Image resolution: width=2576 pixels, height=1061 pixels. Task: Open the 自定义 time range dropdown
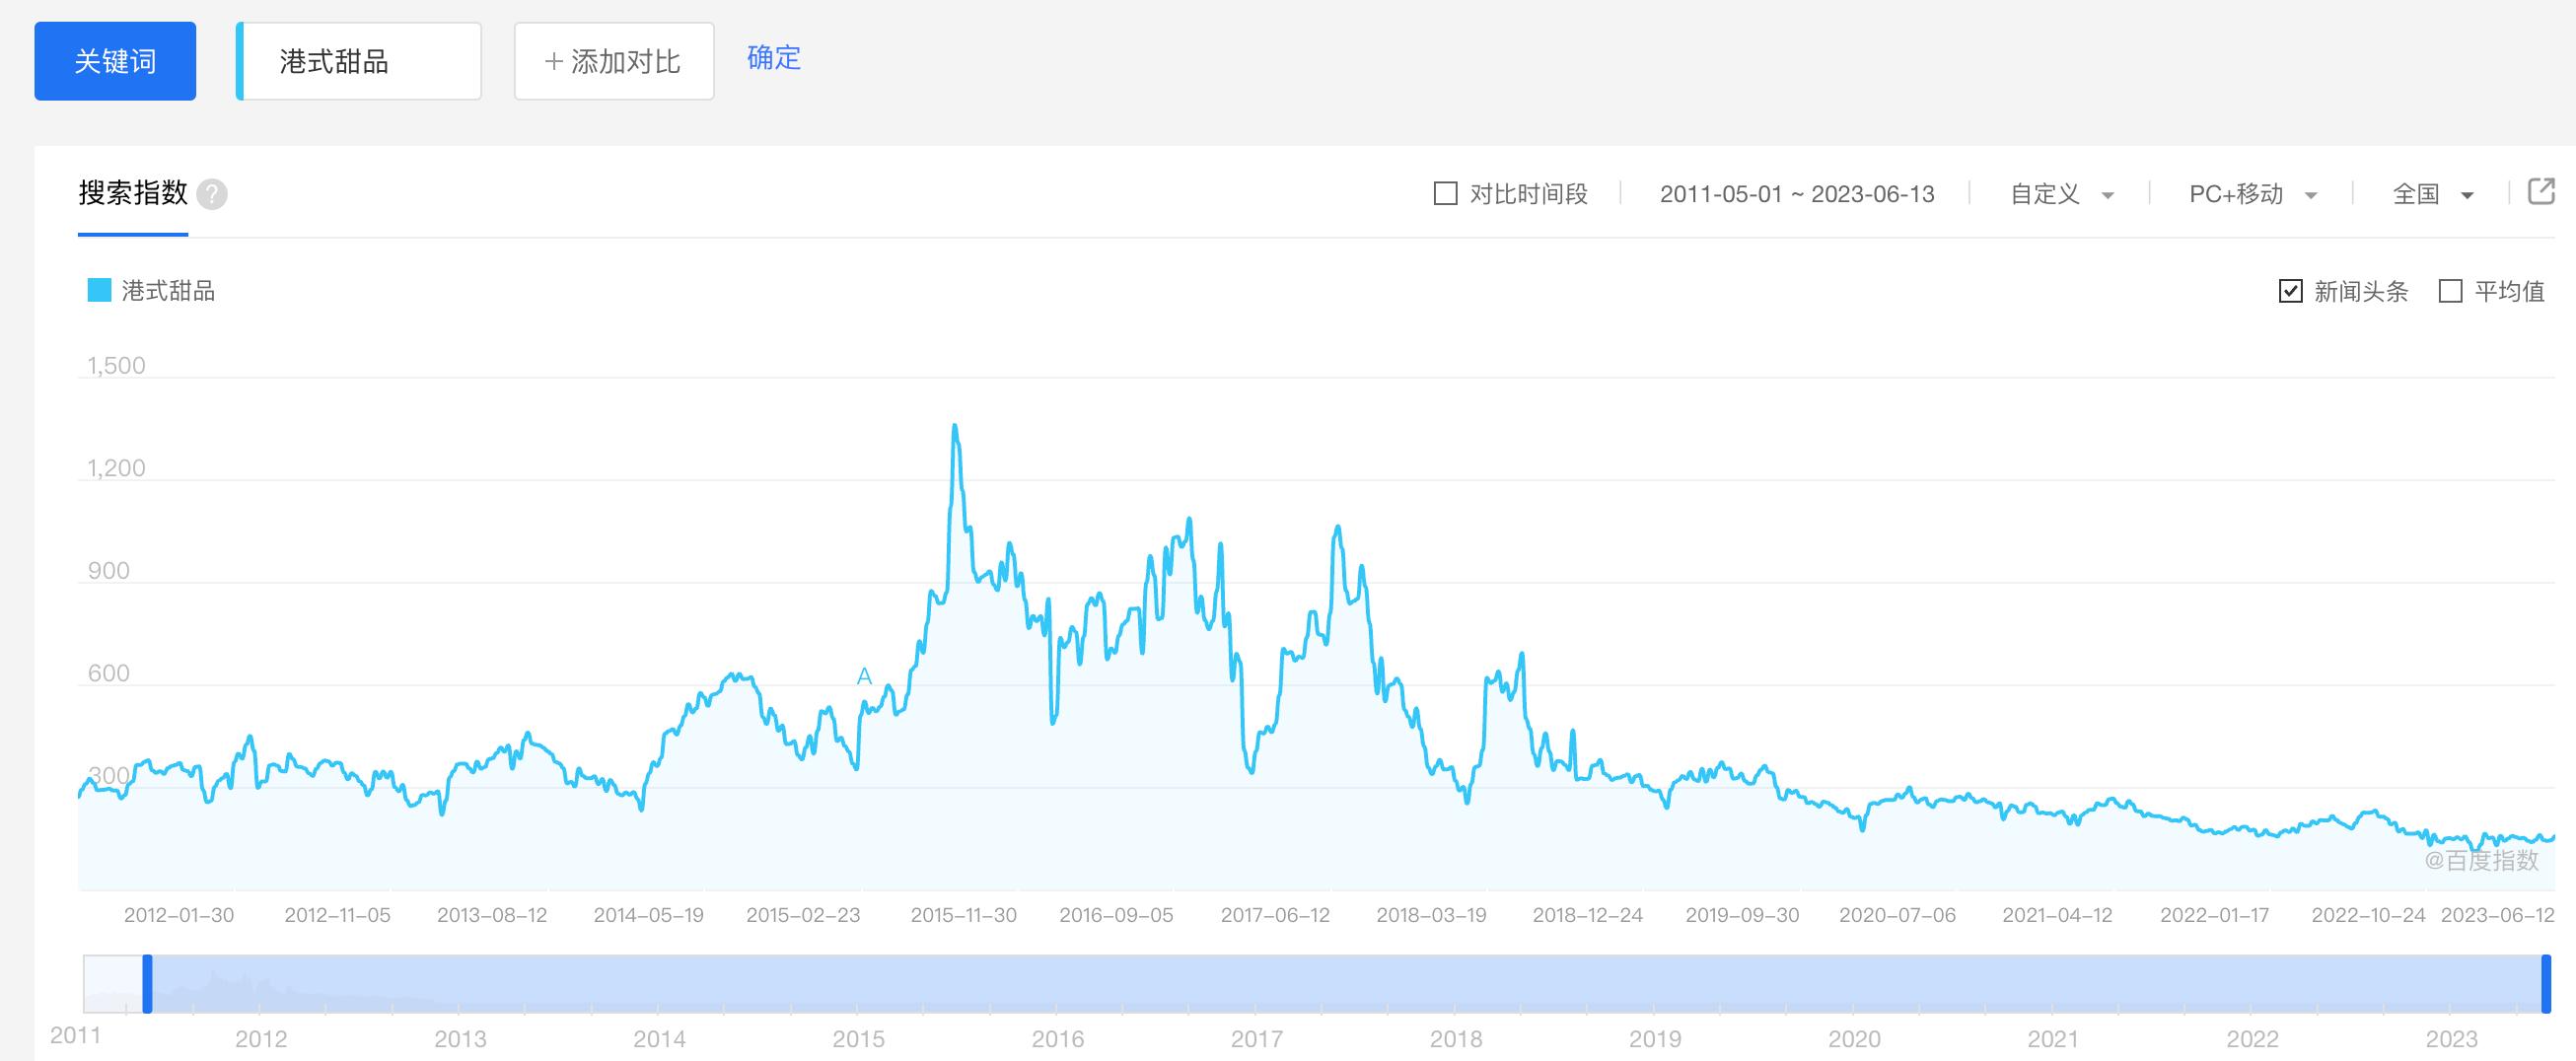[2061, 194]
